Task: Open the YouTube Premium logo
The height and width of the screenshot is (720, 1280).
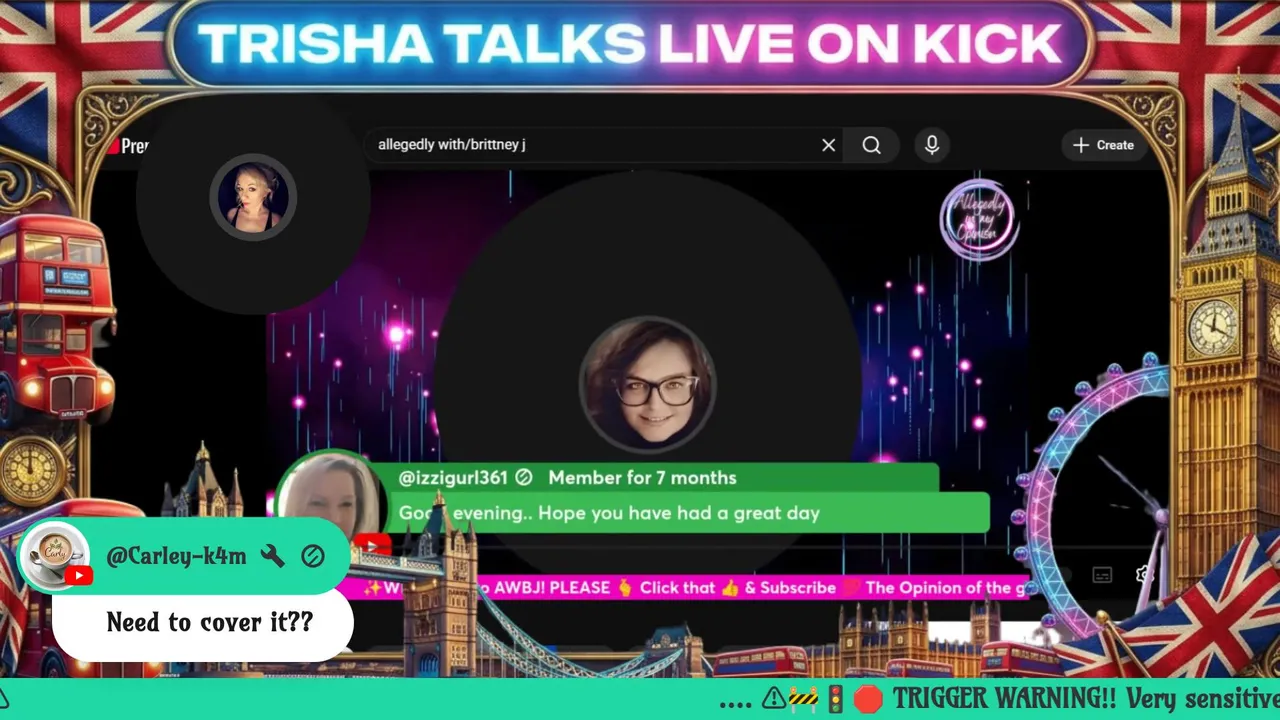Action: 128,146
